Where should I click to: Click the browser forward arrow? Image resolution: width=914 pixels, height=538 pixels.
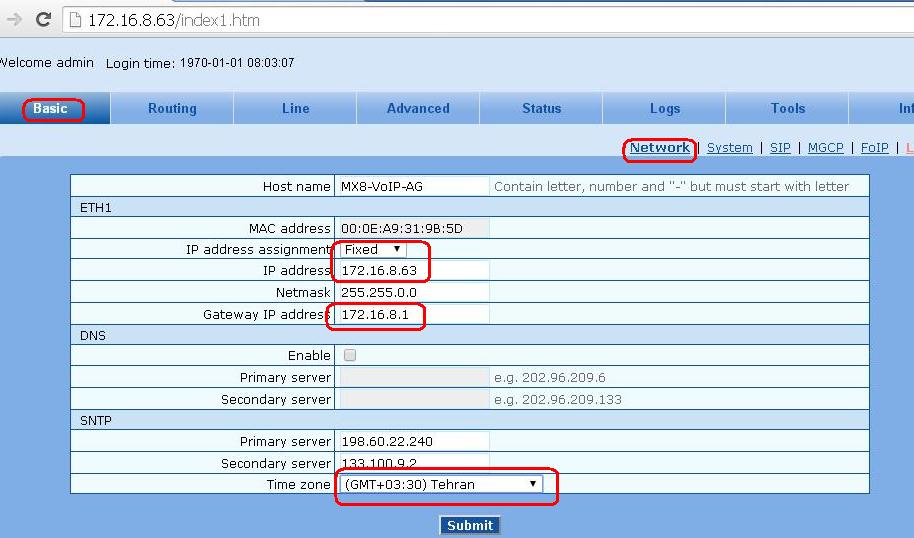(x=14, y=19)
